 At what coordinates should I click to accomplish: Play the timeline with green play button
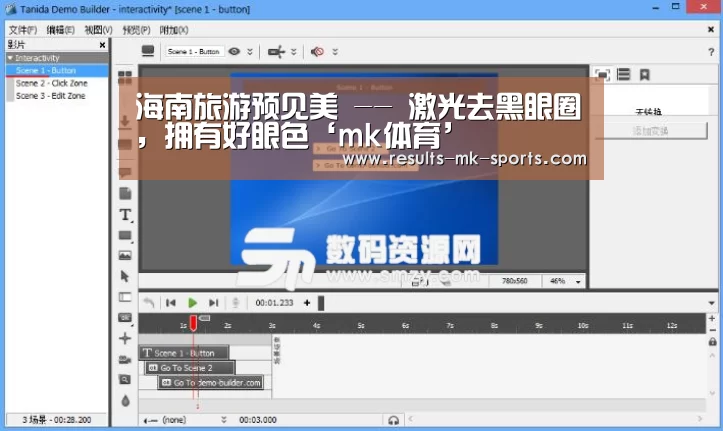[x=192, y=303]
